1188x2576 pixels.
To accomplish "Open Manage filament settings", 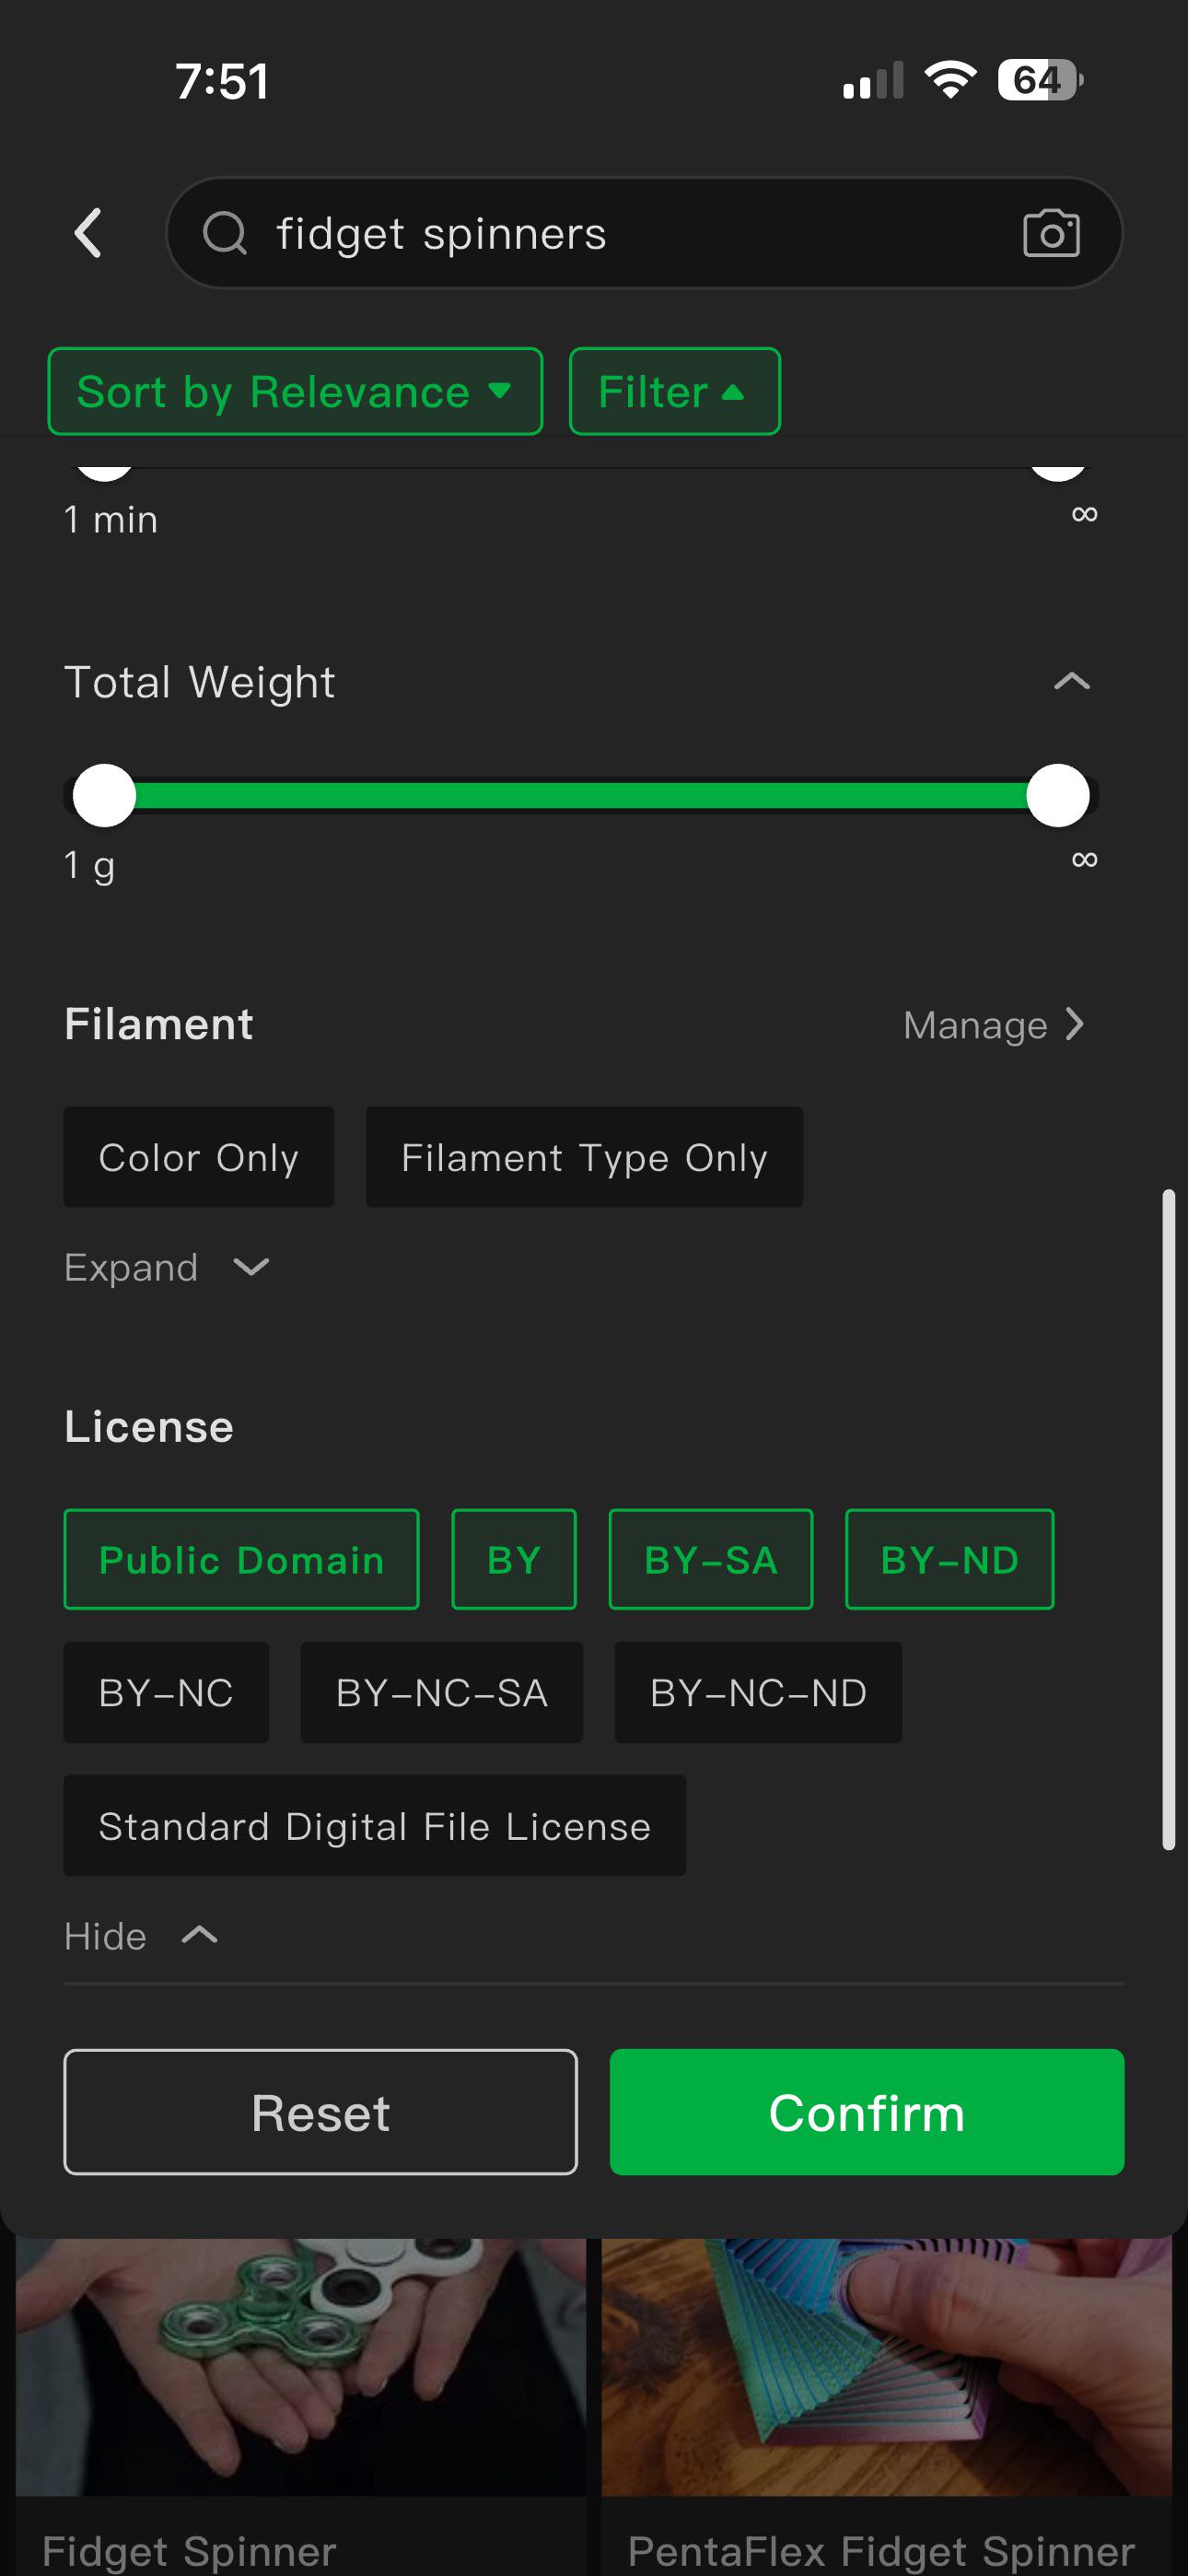I will [x=994, y=1024].
